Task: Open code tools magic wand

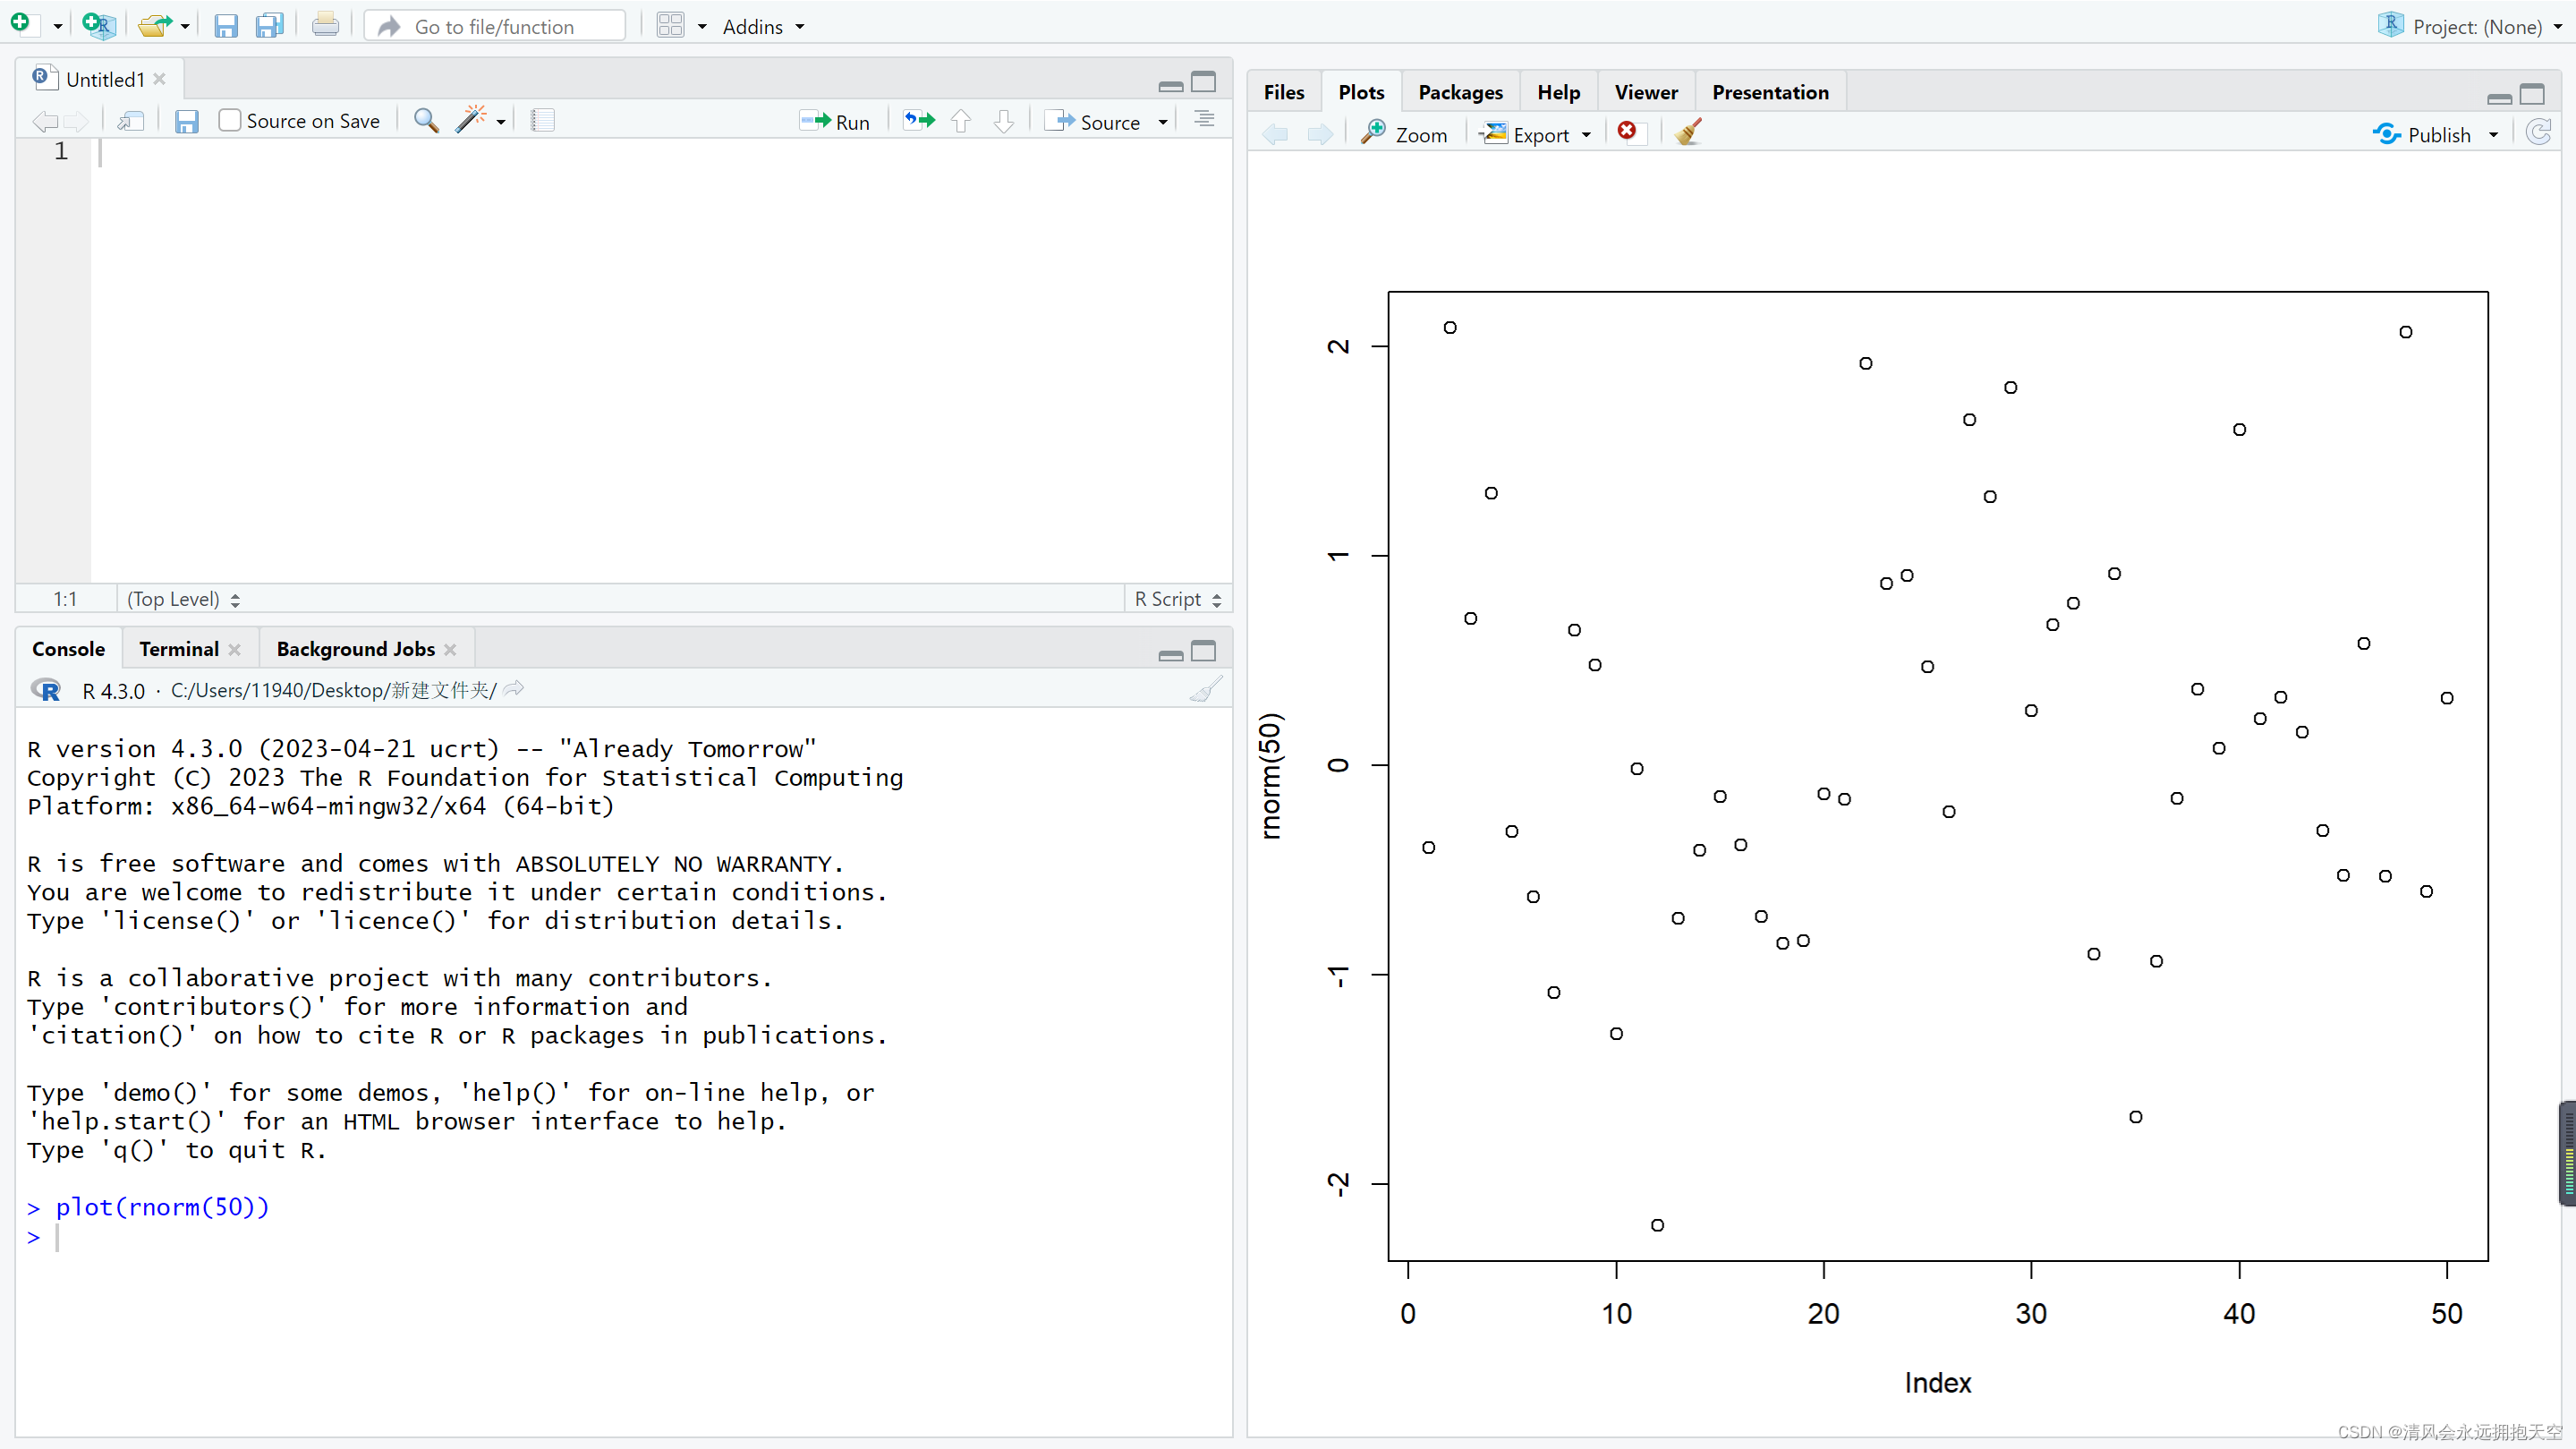Action: click(470, 120)
